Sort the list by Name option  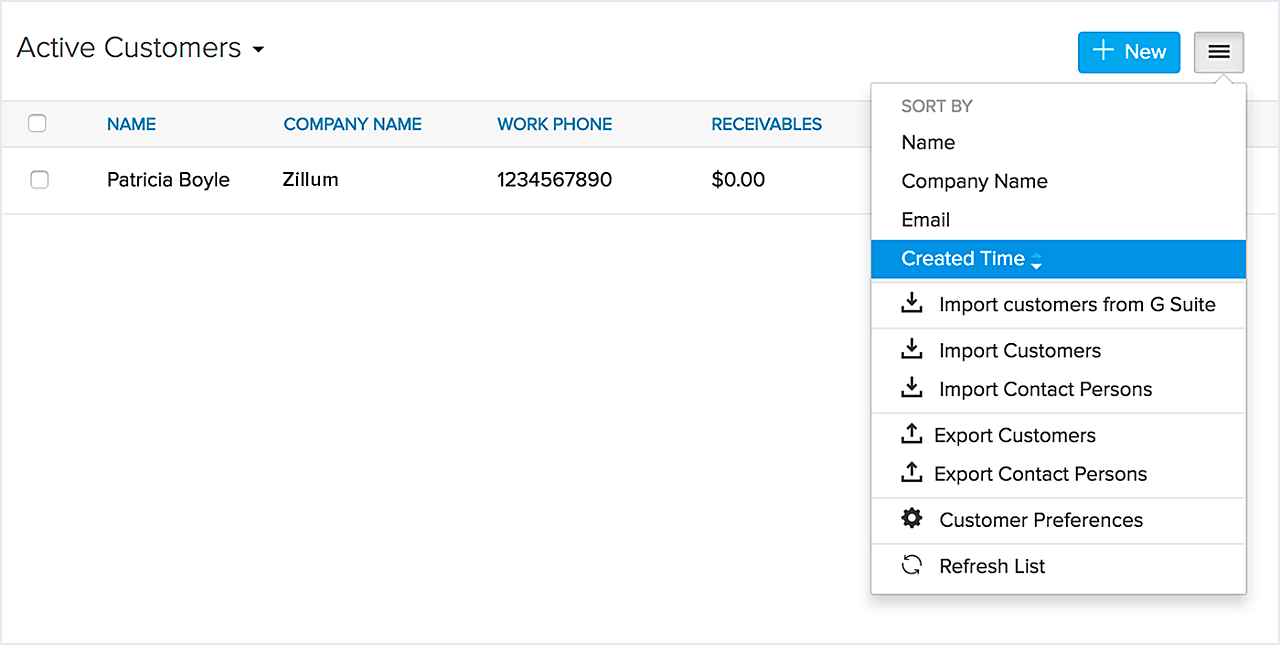[x=928, y=143]
